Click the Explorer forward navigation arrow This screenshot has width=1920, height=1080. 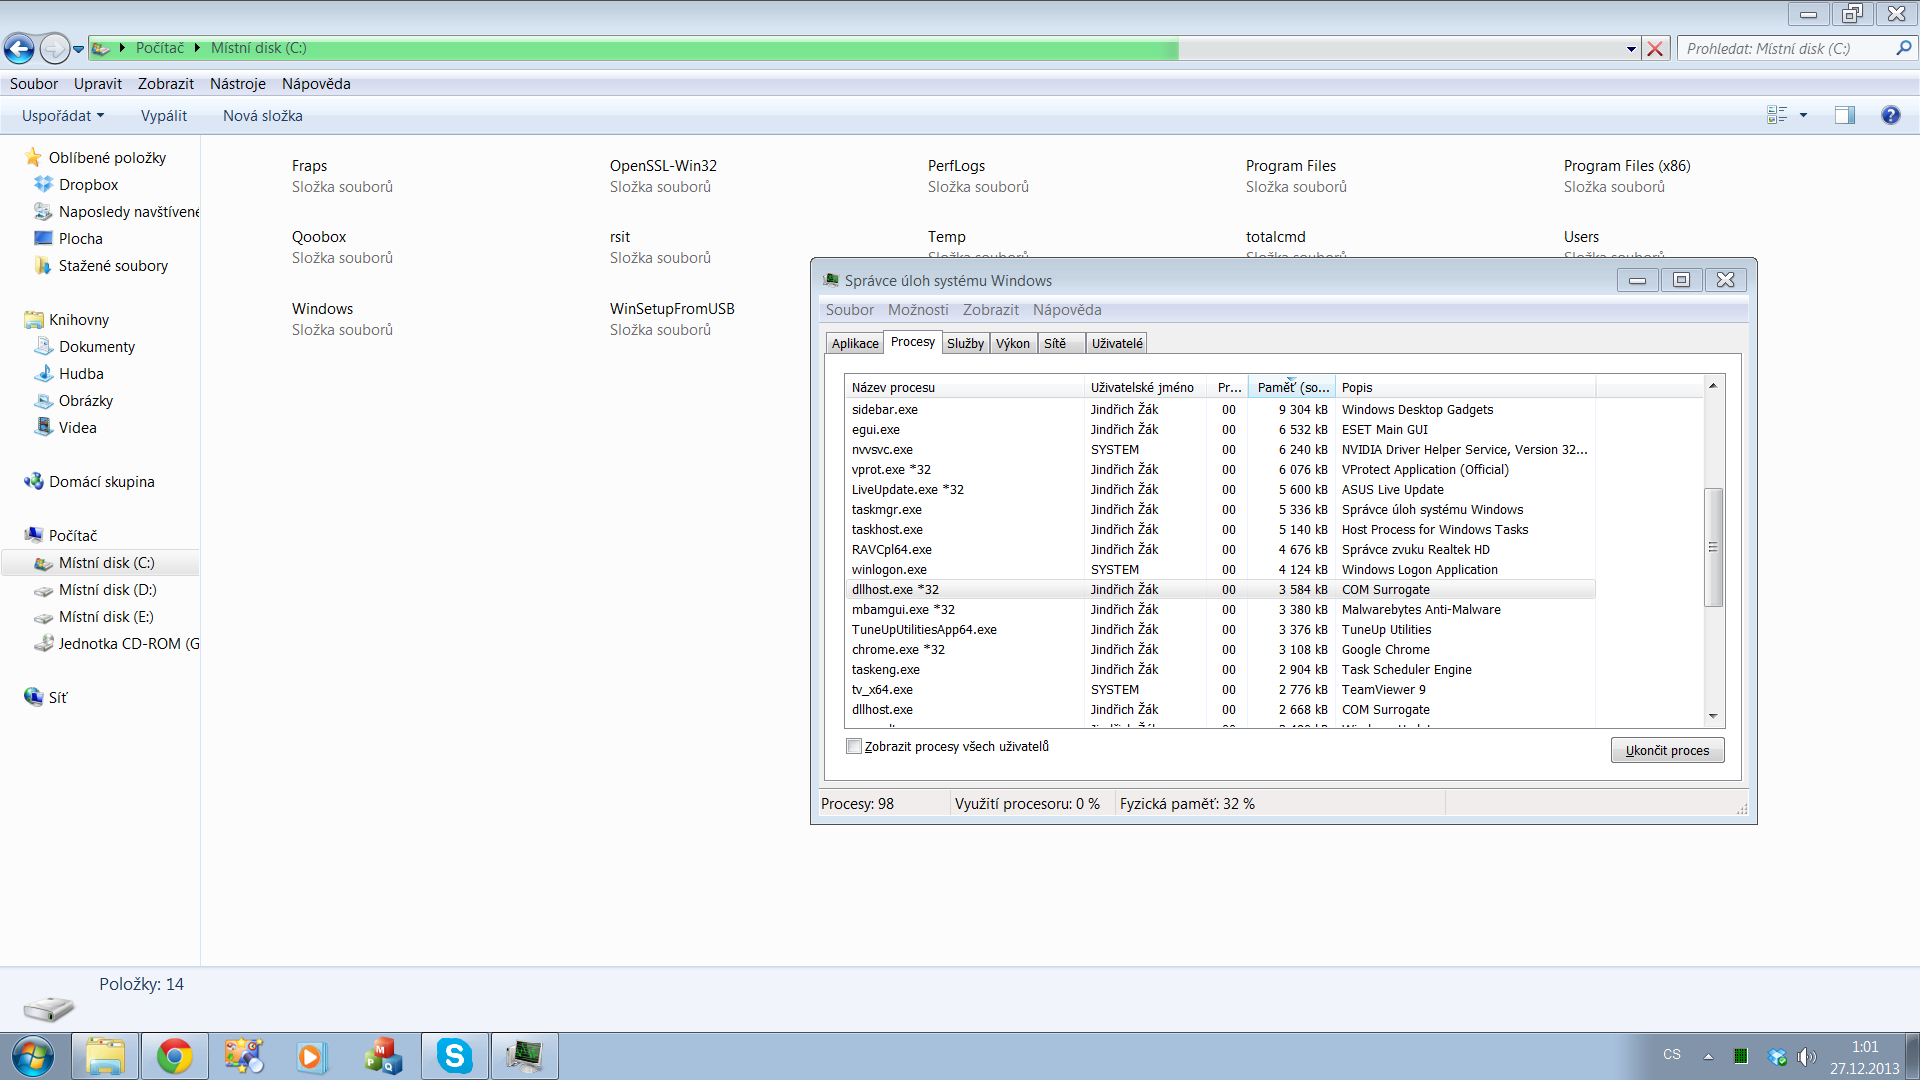[x=54, y=48]
